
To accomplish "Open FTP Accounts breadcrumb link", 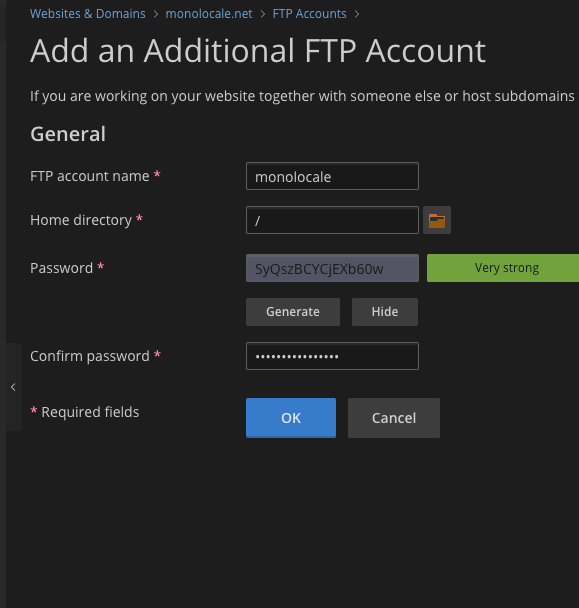I will pos(309,14).
